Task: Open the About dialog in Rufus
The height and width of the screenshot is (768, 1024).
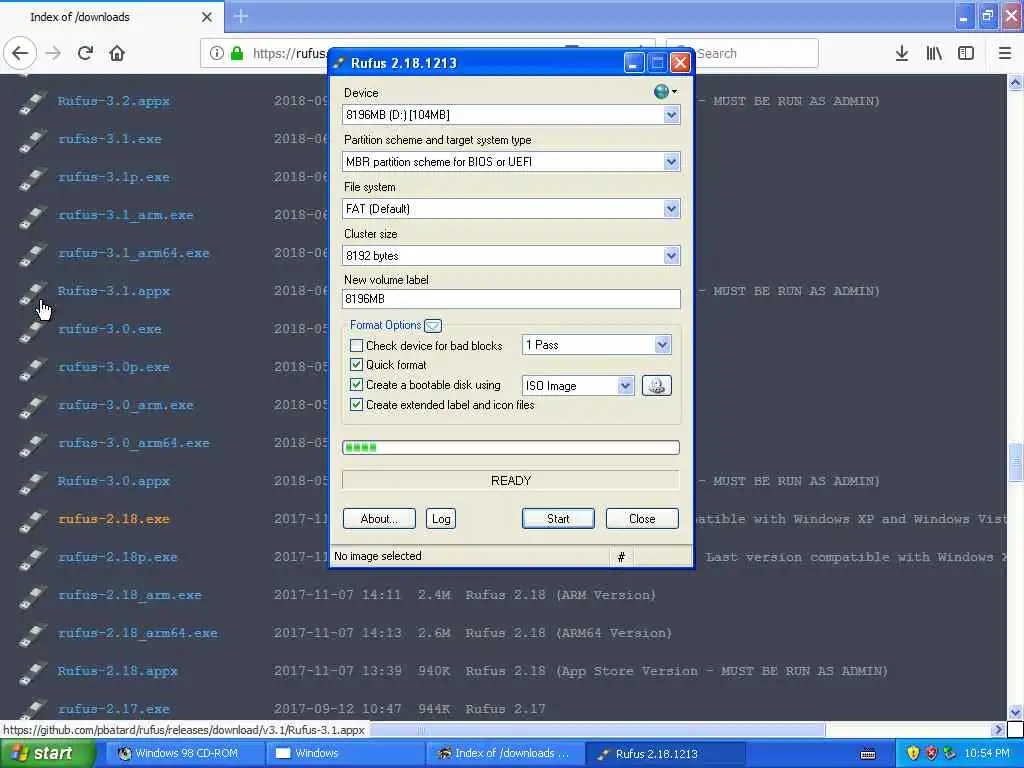Action: click(x=379, y=519)
